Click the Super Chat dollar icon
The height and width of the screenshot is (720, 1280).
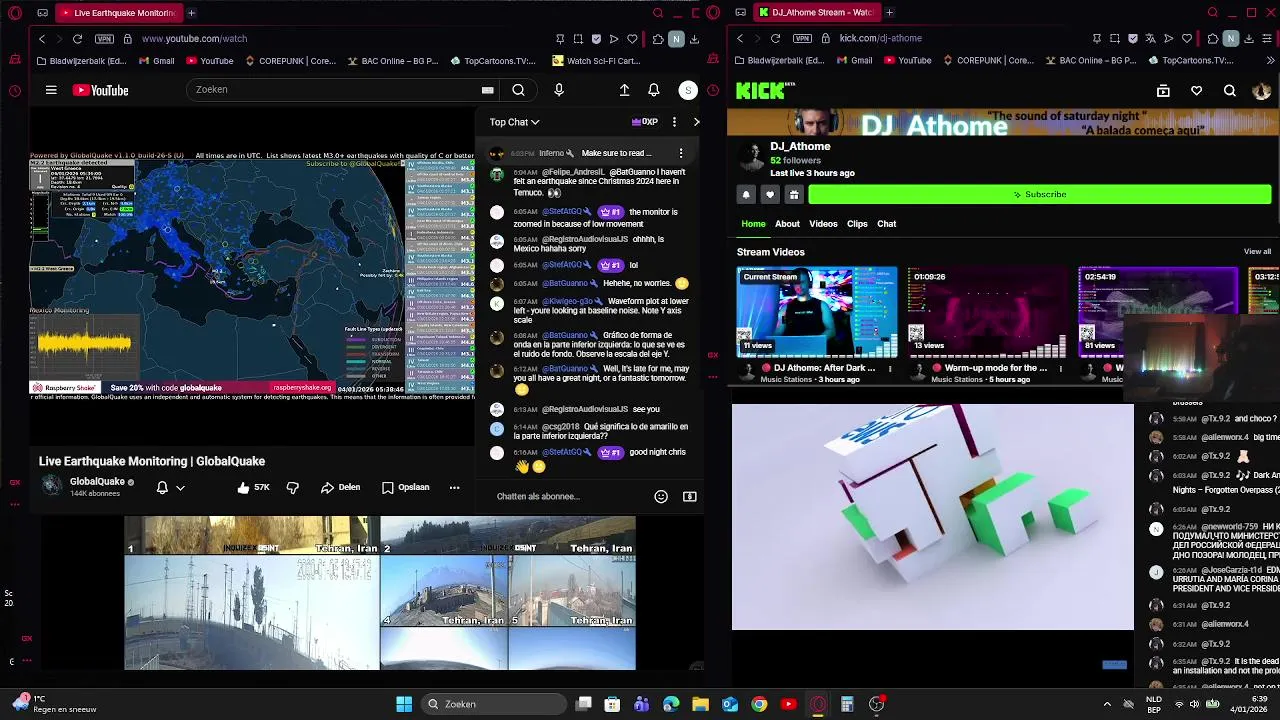[689, 496]
